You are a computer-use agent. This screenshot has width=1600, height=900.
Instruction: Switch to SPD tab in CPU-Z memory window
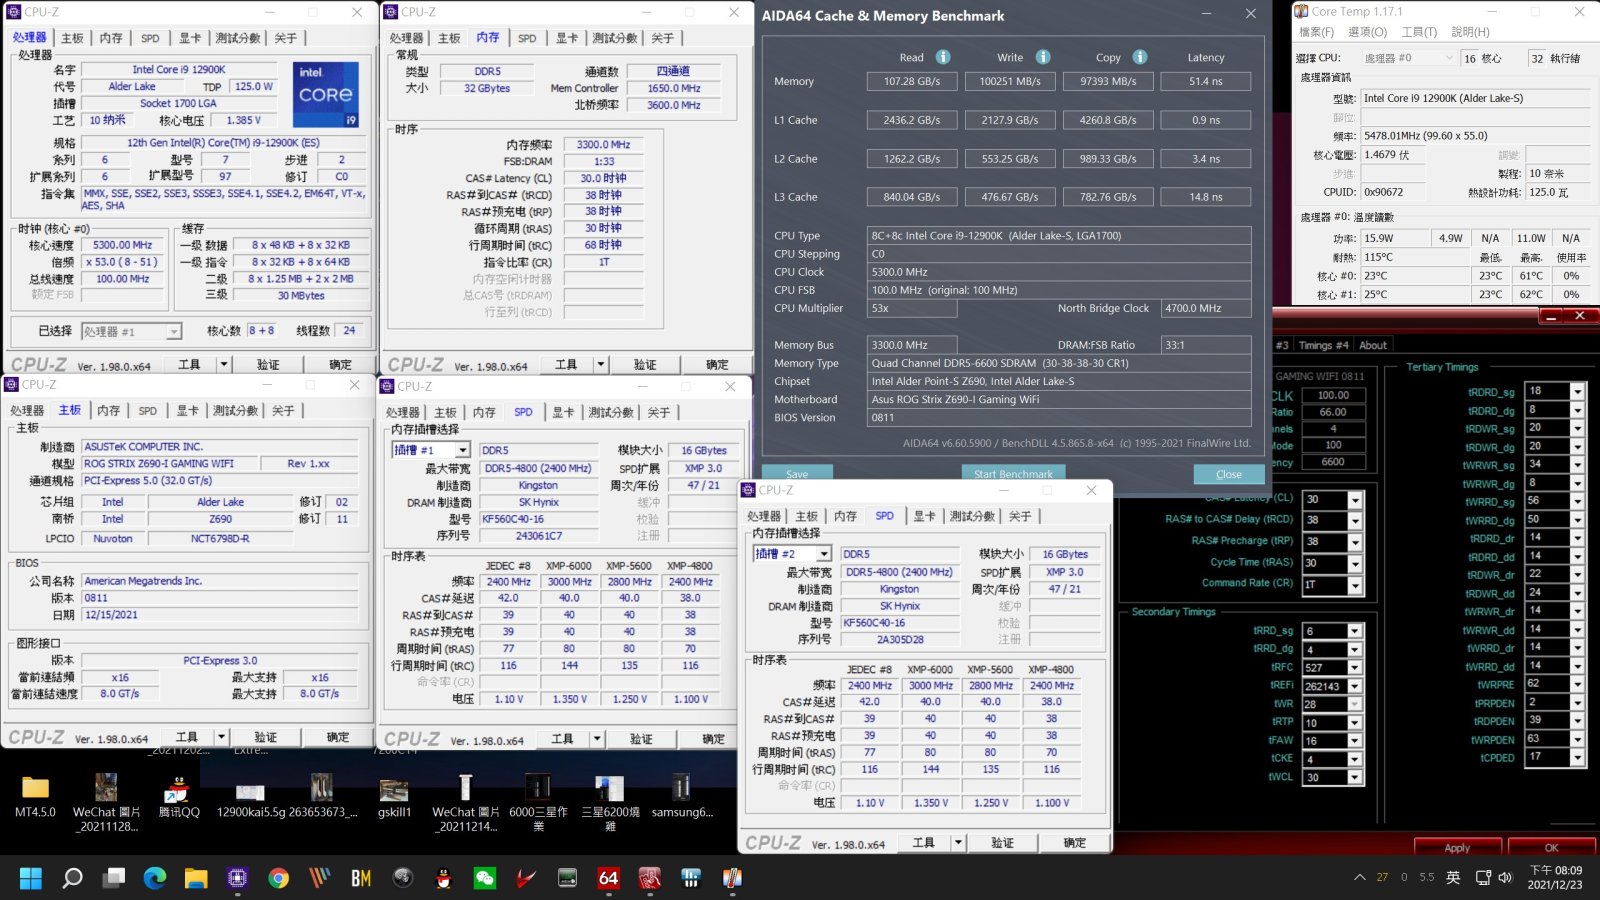click(x=527, y=38)
